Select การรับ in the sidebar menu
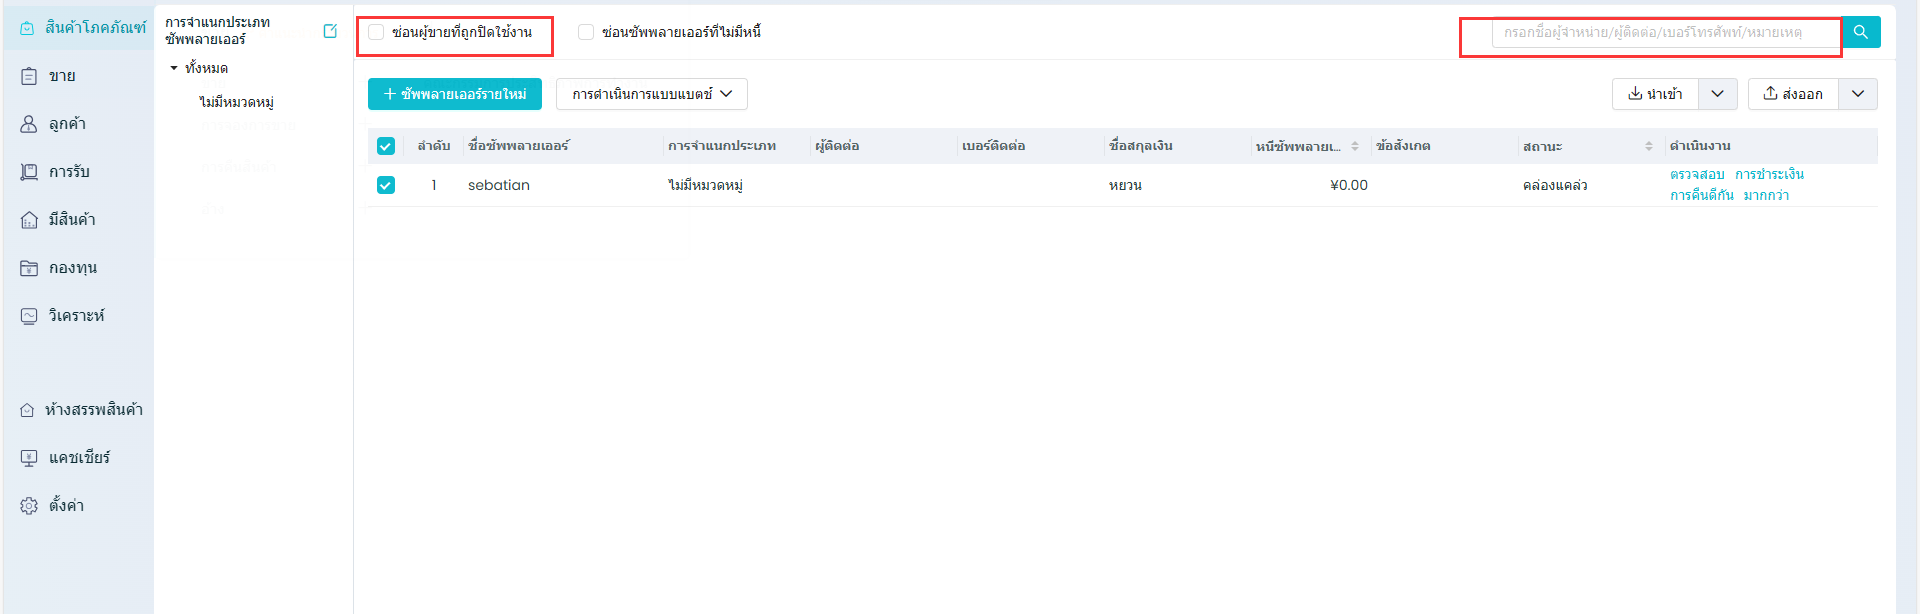This screenshot has width=1920, height=614. pos(69,172)
